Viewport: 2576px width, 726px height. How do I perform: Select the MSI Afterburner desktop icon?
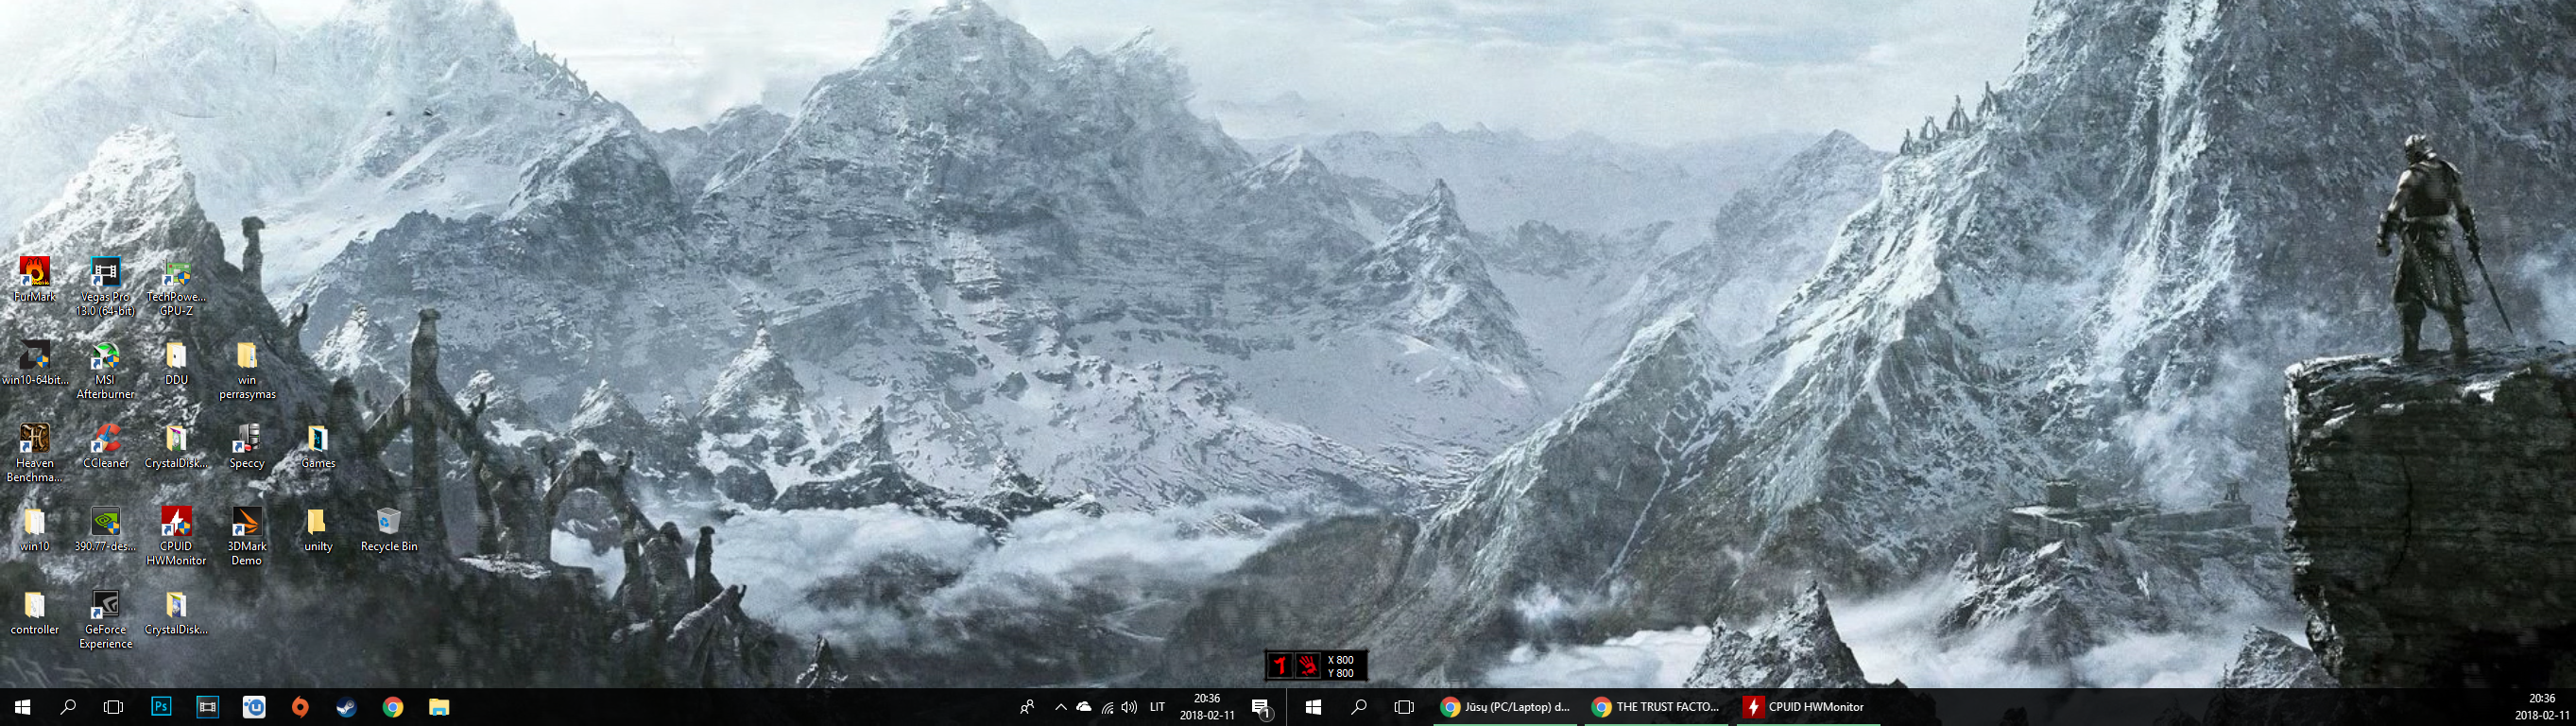click(105, 370)
